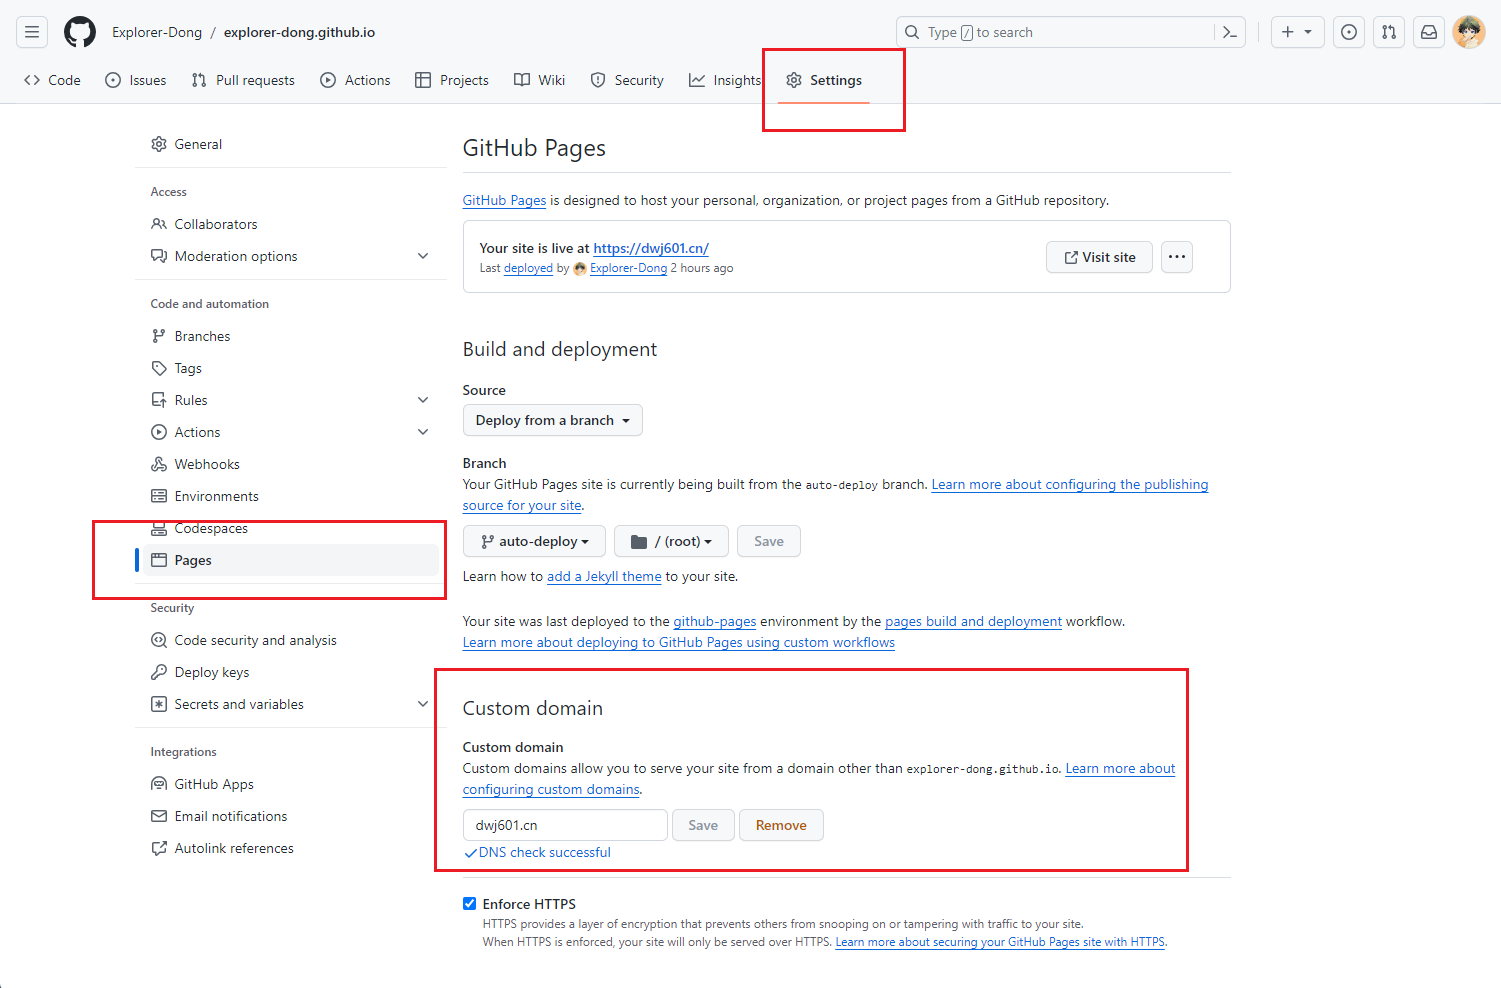The height and width of the screenshot is (988, 1501).
Task: Open the Explorer-Dong owner link
Action: point(157,32)
